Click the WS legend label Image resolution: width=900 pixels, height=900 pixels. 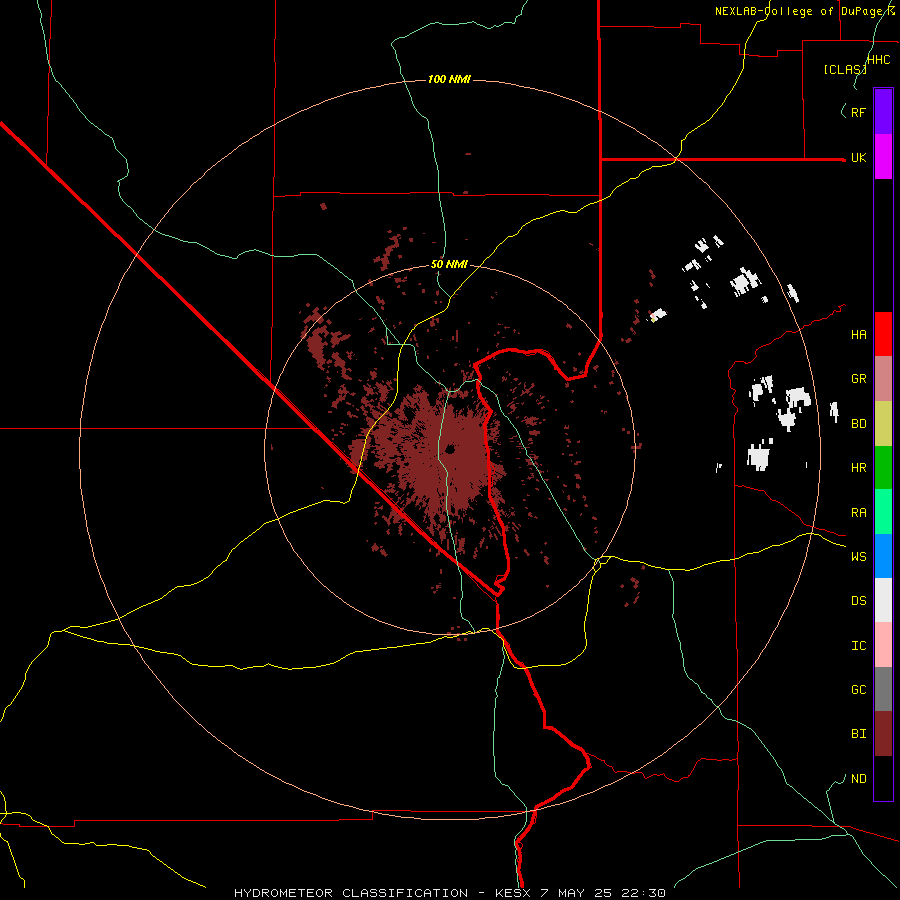pyautogui.click(x=858, y=556)
